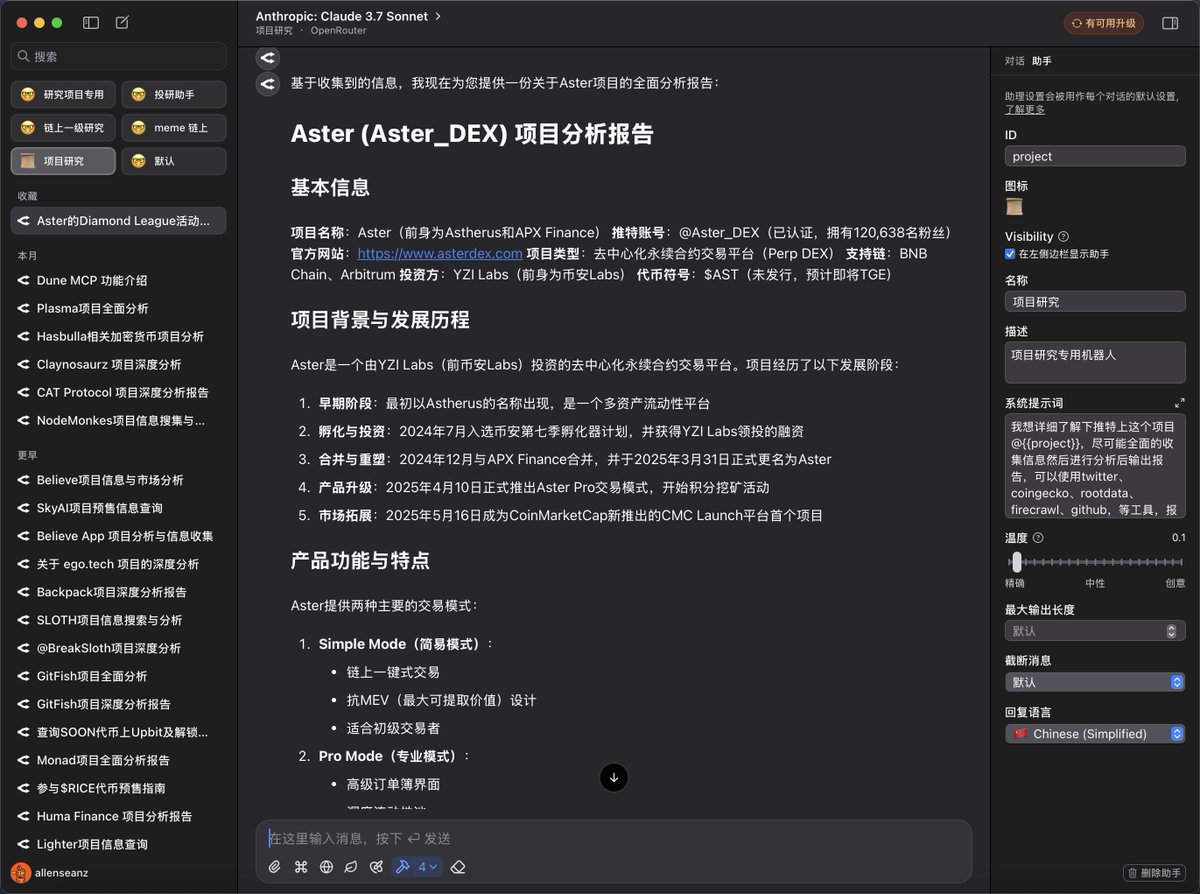The image size is (1200, 894).
Task: Click the 名称 field with 项目研究
Action: pos(1095,302)
